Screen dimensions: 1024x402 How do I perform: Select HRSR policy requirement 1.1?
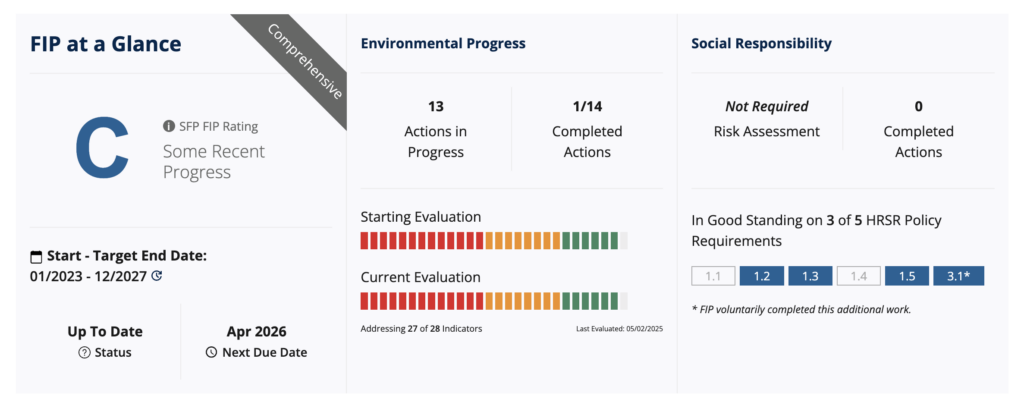pos(713,276)
